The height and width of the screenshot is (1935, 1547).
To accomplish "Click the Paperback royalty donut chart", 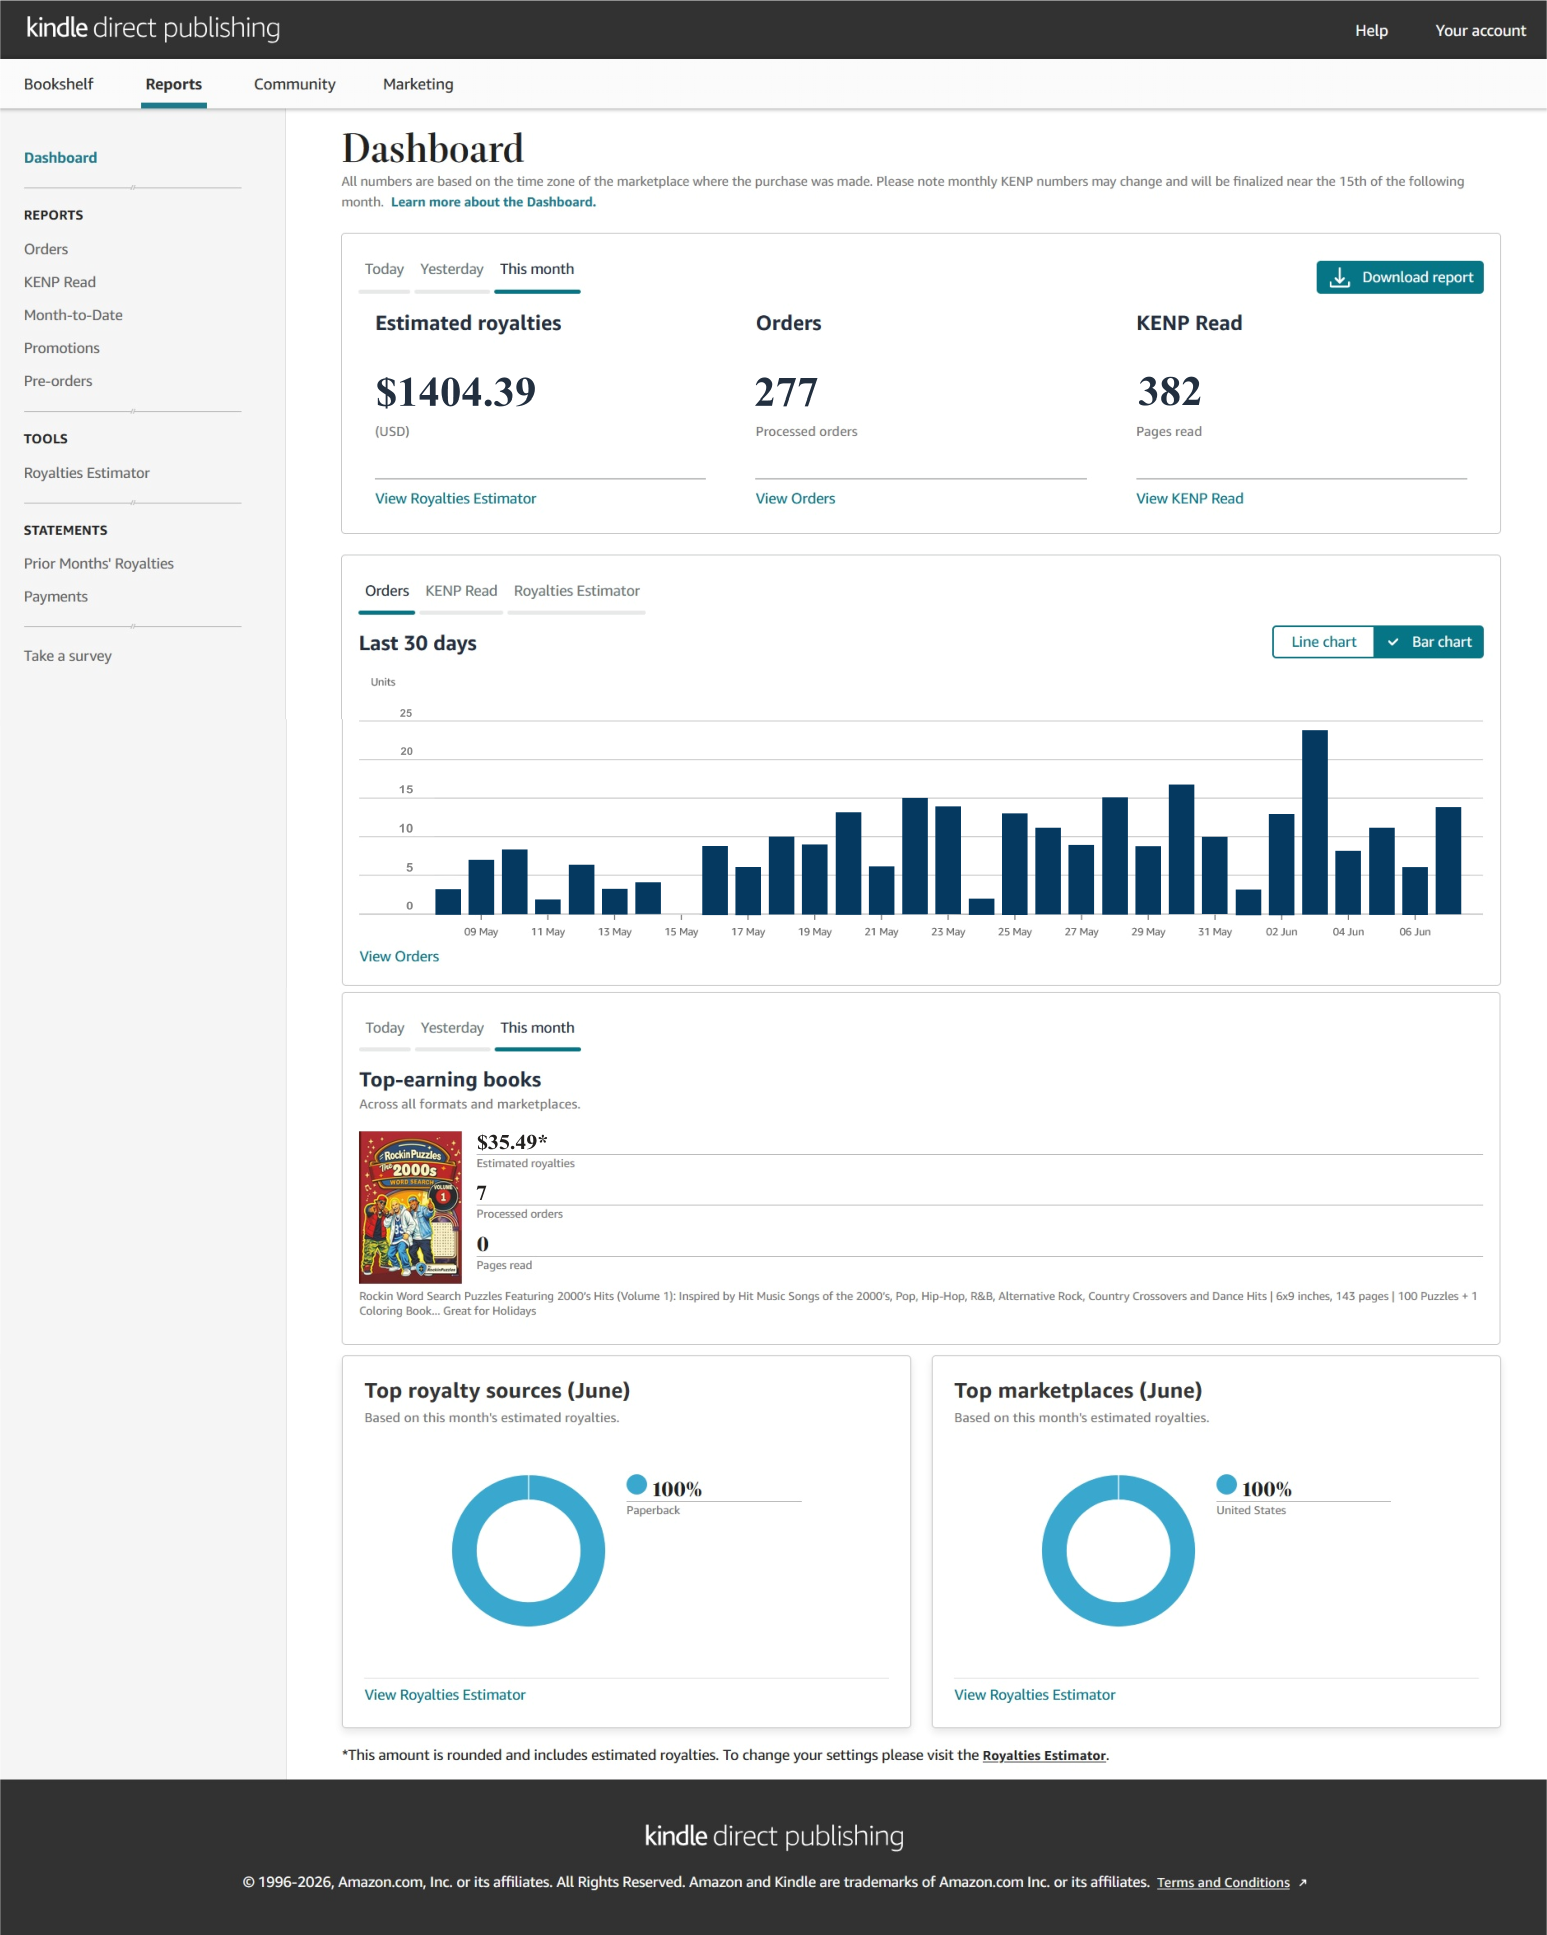I will click(x=528, y=1550).
